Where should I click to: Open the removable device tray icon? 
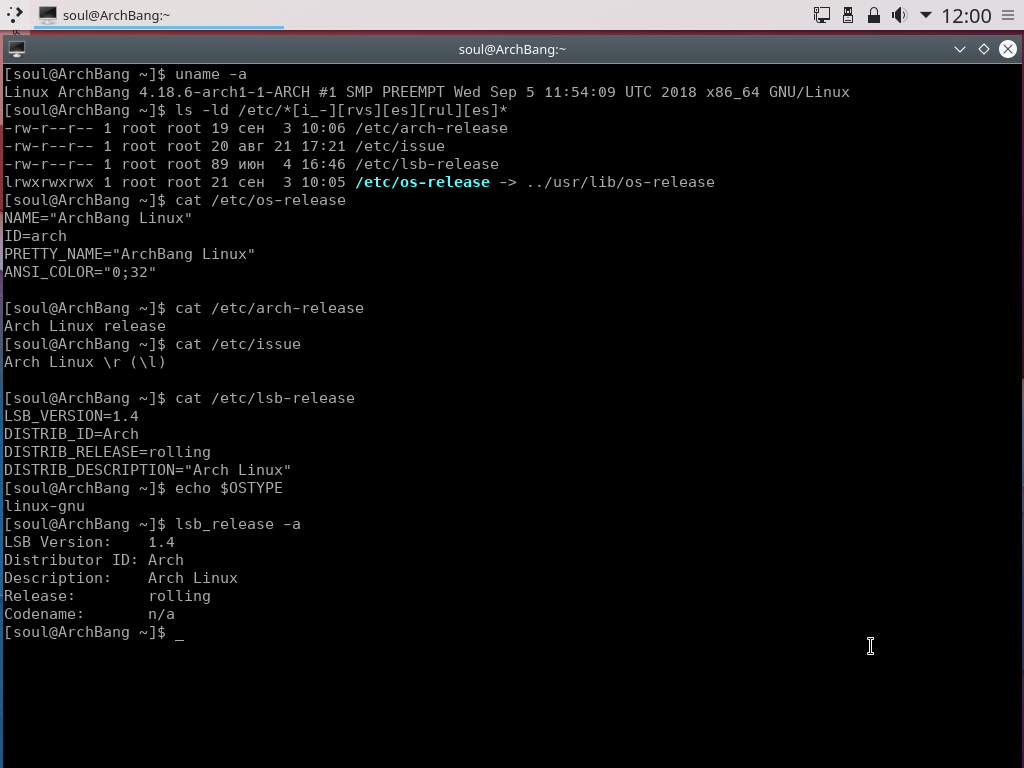(848, 14)
